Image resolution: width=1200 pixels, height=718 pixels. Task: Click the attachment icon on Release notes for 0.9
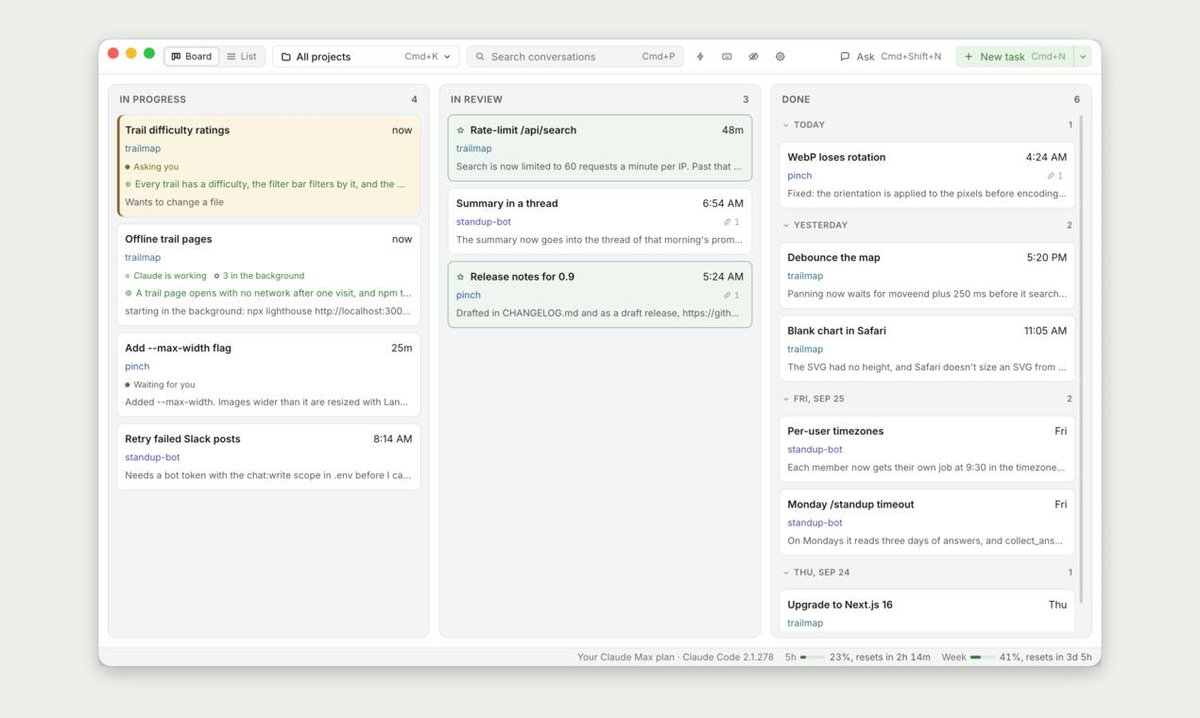729,295
